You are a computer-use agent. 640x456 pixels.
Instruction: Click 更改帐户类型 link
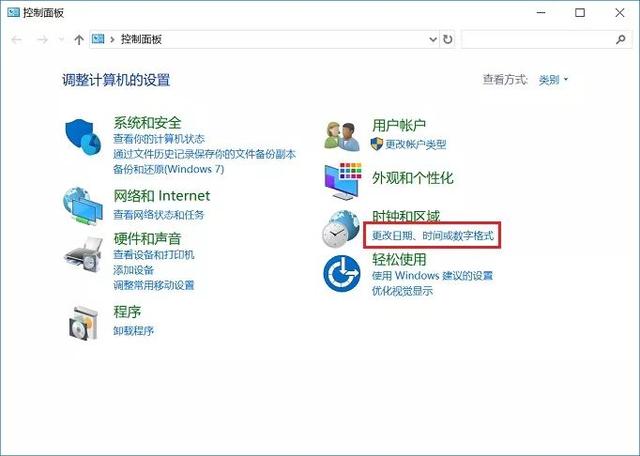pos(416,144)
